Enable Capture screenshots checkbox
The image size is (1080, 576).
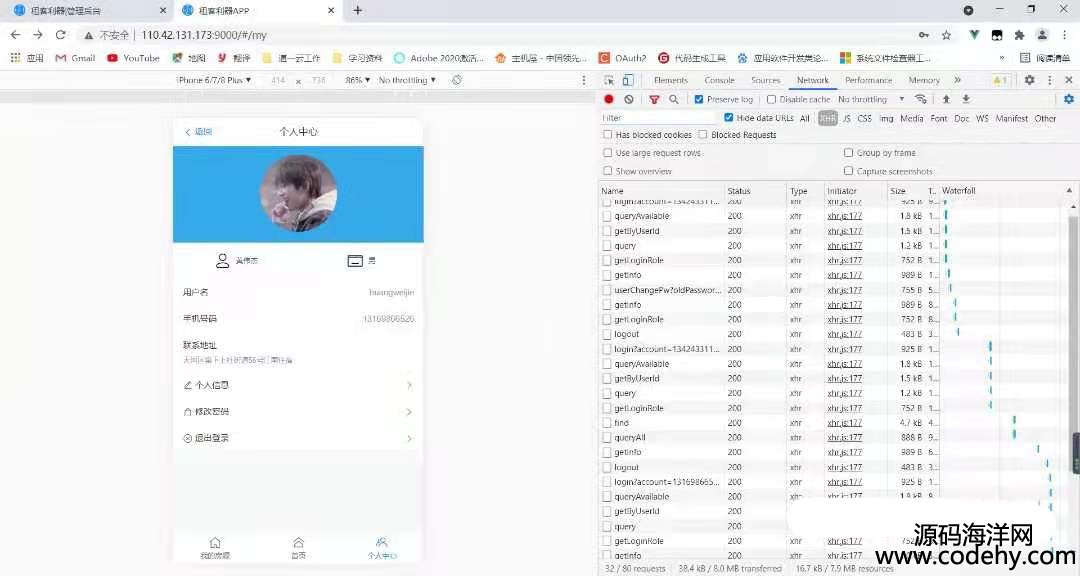[849, 170]
